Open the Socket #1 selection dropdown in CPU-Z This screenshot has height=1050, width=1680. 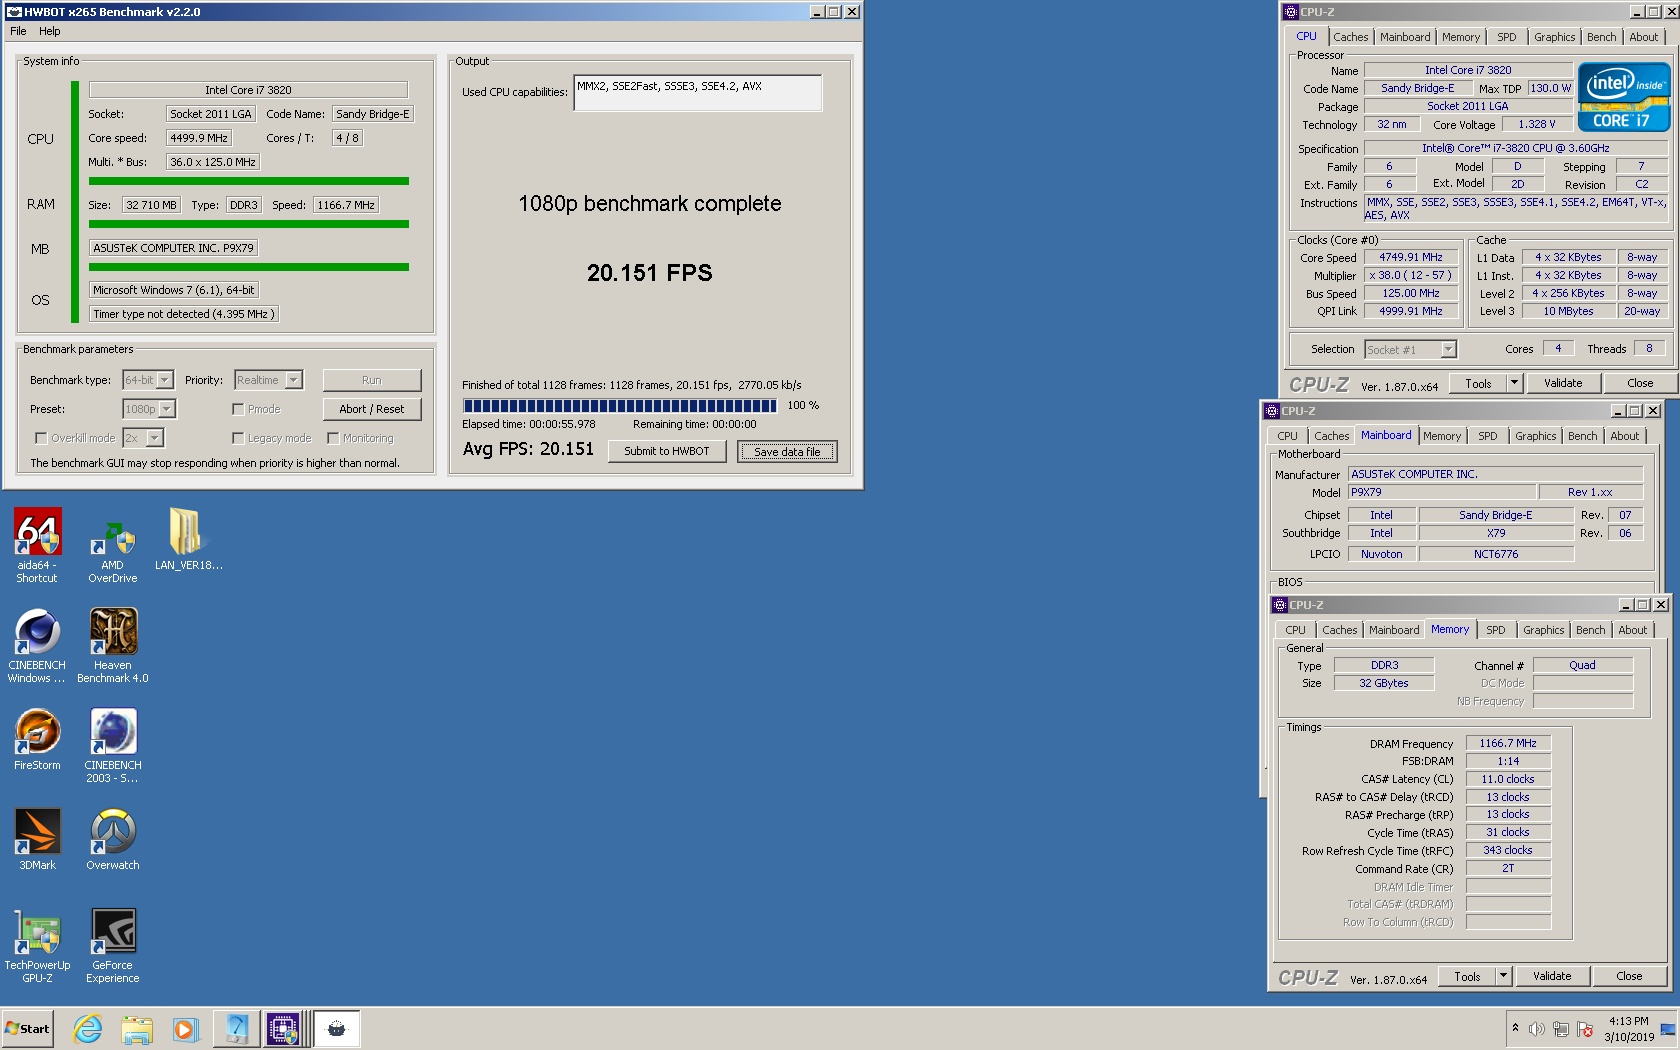(1410, 349)
